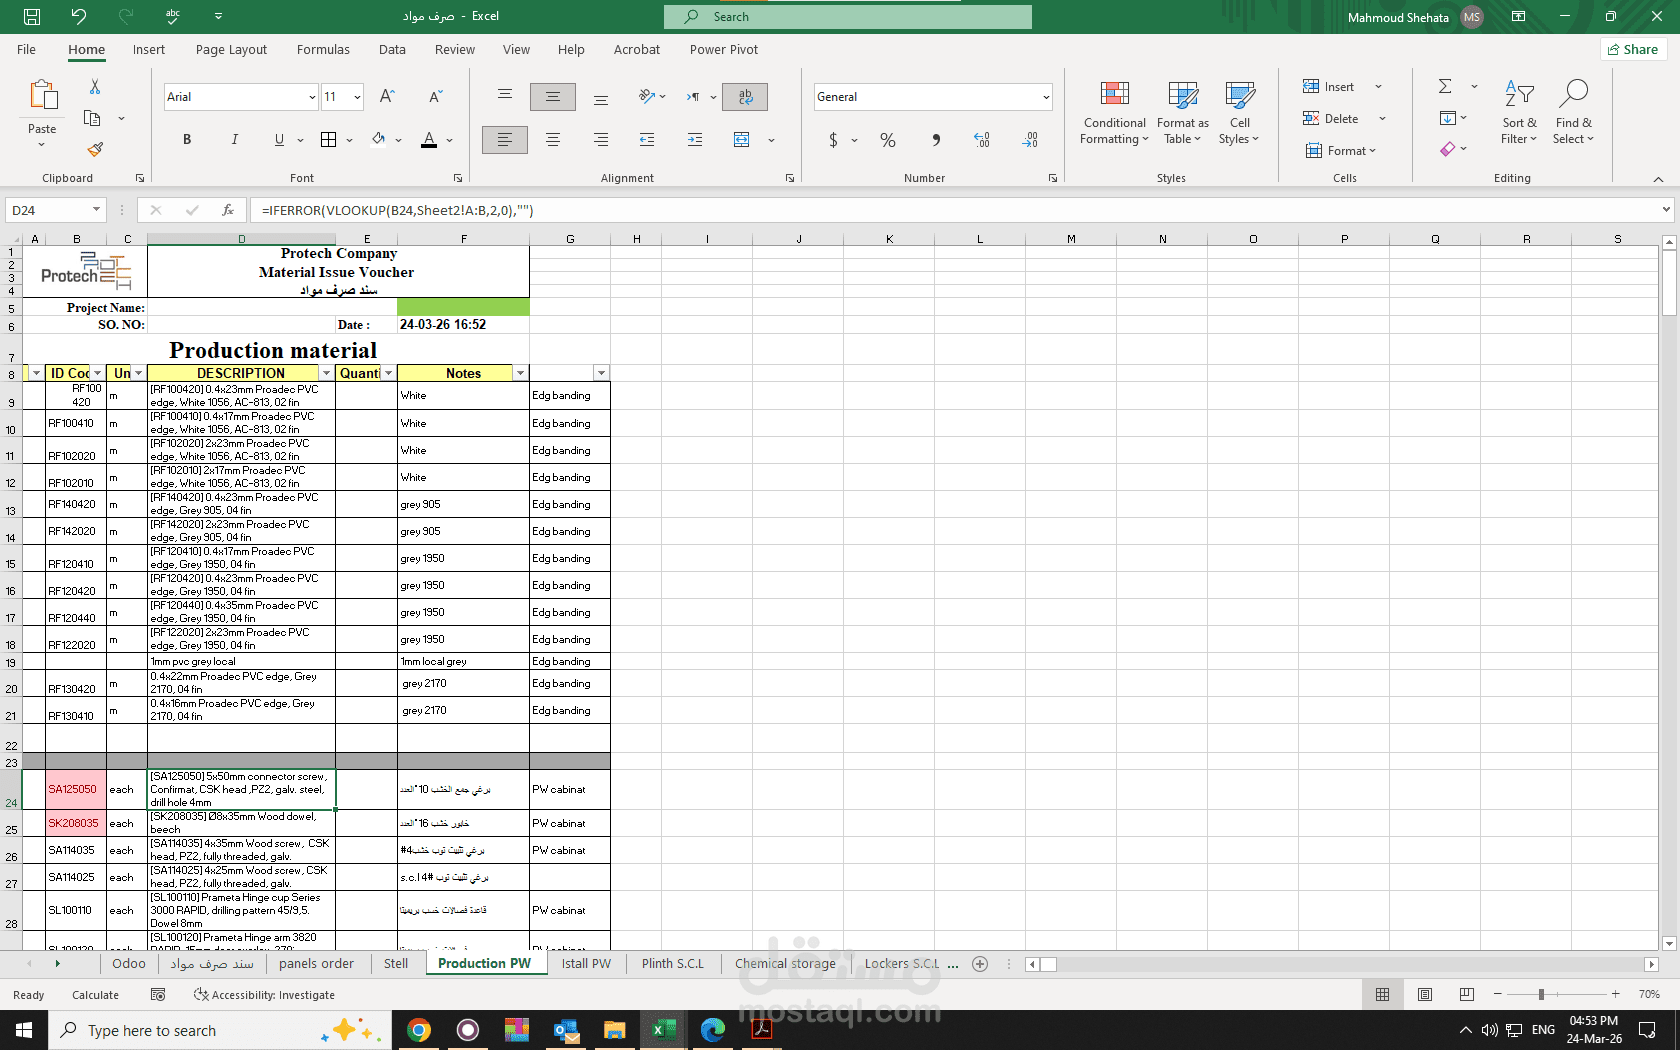Merge and center the cells
Screen dimensions: 1680x1050
(741, 140)
